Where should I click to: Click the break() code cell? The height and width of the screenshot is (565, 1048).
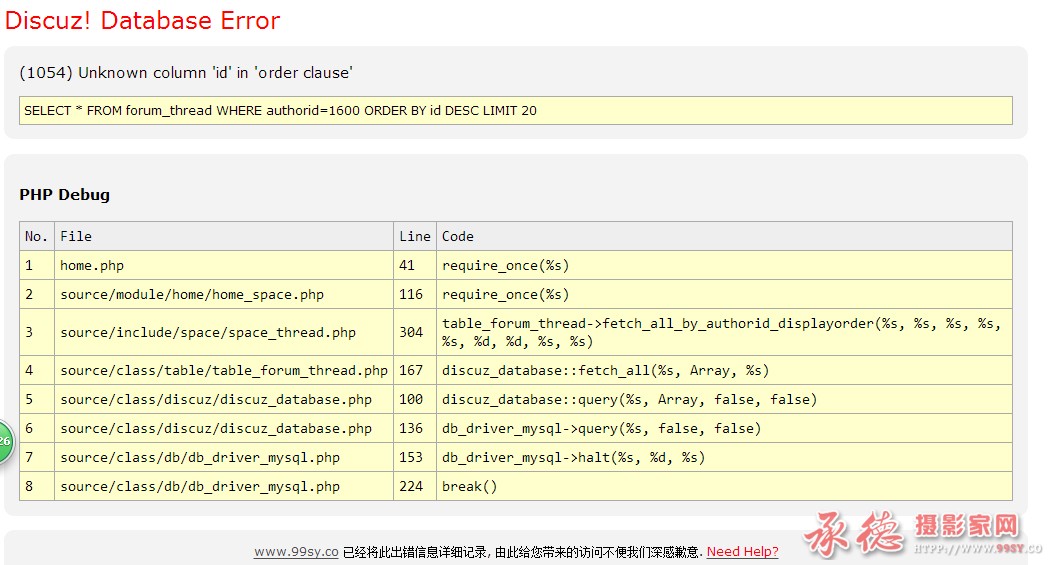(724, 486)
